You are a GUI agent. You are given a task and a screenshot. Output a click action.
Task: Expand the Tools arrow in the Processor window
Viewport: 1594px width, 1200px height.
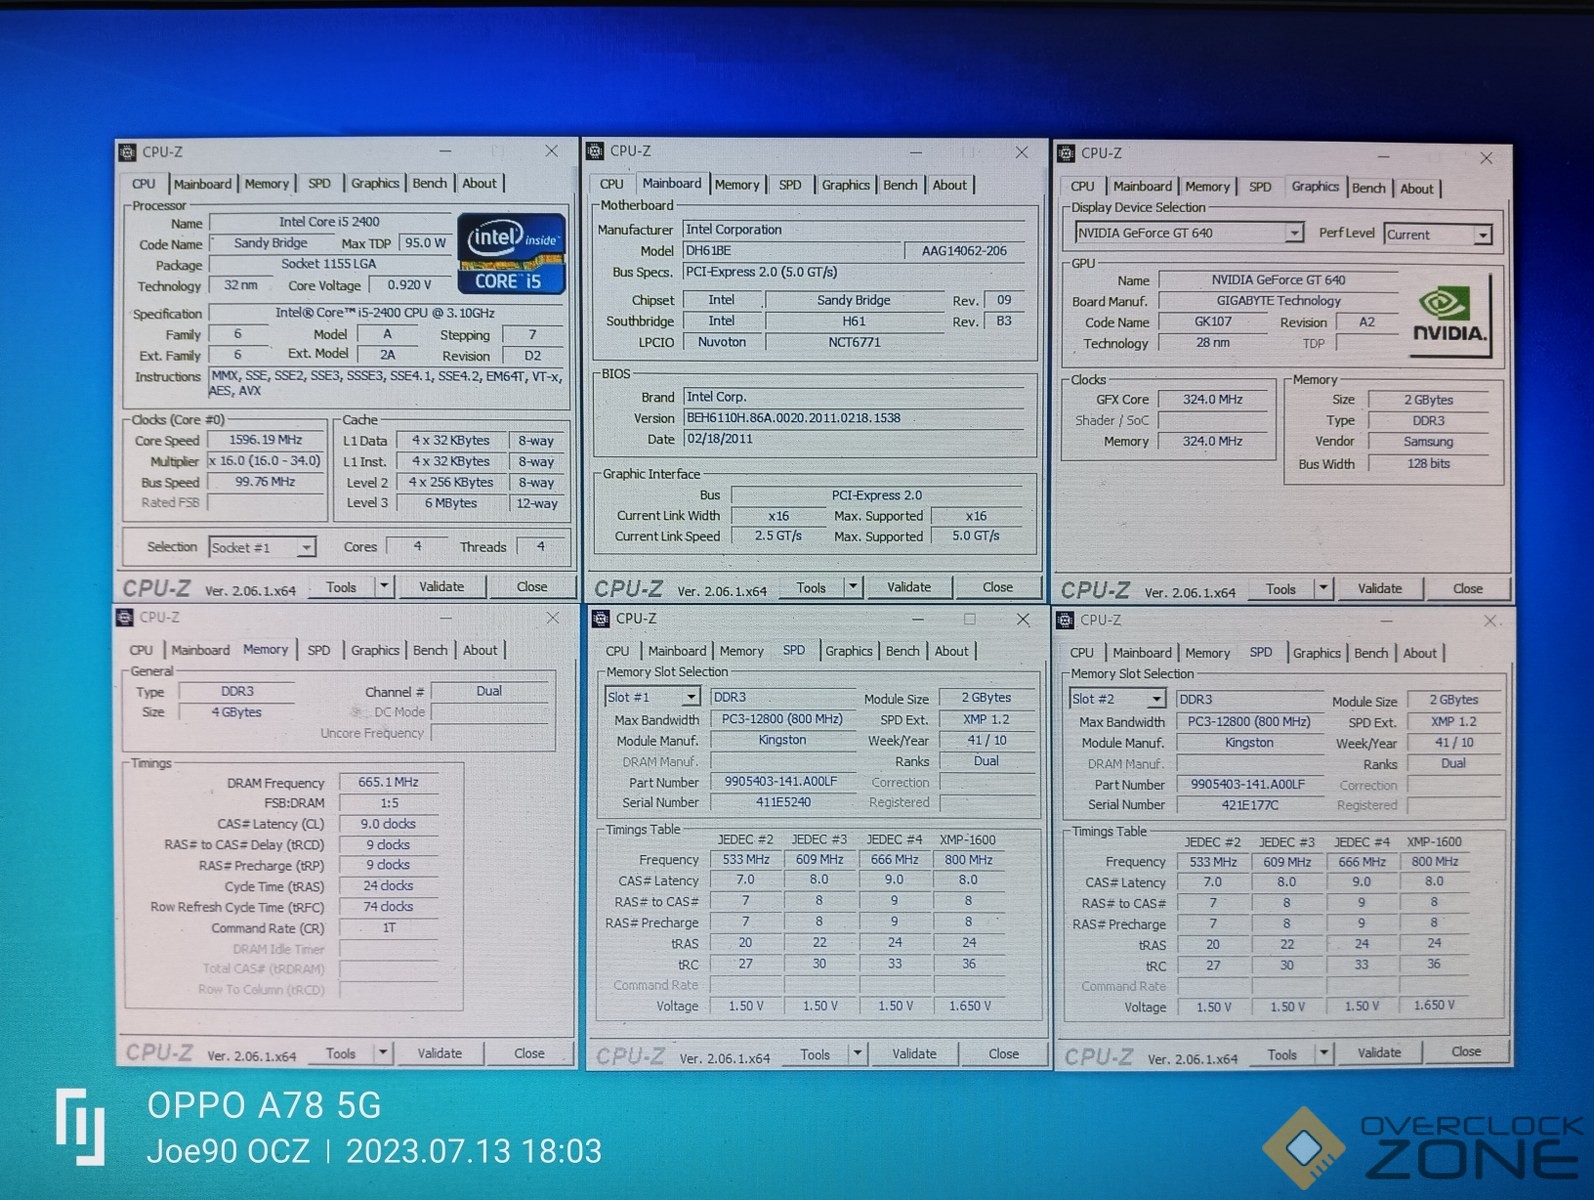click(384, 587)
